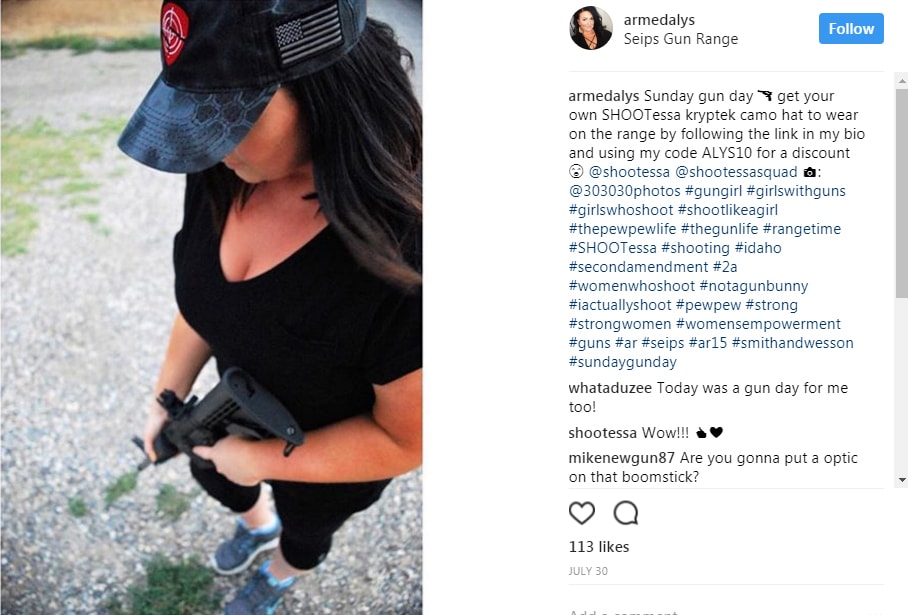Follow the armedalys account

pyautogui.click(x=851, y=28)
